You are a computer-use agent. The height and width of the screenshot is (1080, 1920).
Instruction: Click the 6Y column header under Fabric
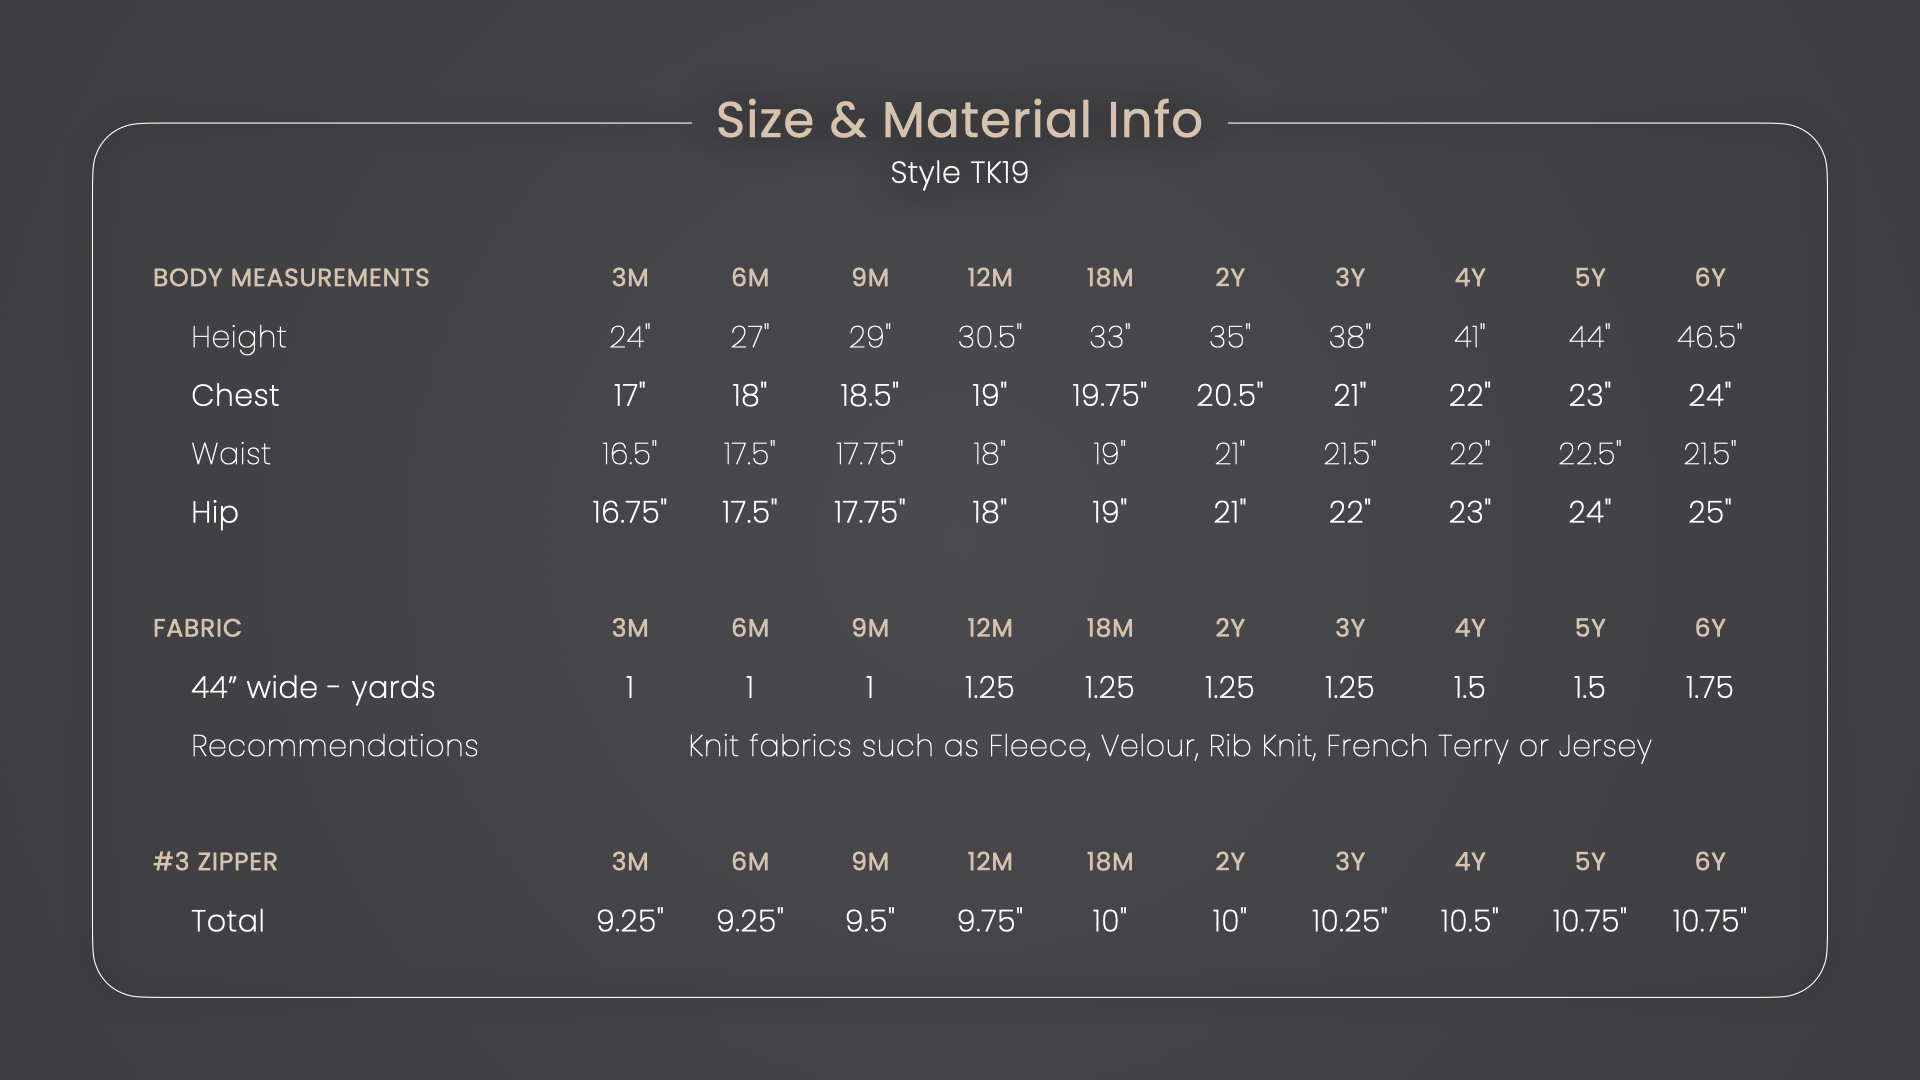[1709, 628]
